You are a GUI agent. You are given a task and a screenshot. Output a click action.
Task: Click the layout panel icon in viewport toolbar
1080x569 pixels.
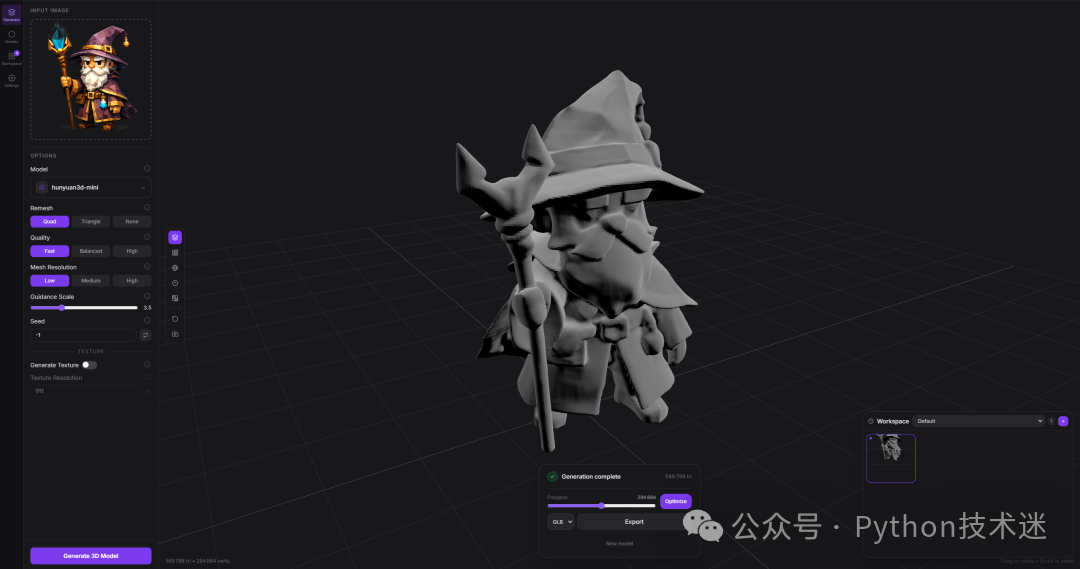pos(175,298)
